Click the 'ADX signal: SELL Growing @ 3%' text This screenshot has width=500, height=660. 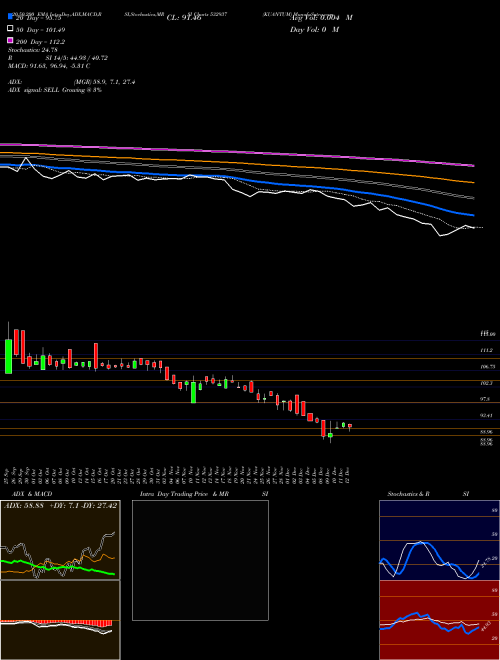point(55,90)
